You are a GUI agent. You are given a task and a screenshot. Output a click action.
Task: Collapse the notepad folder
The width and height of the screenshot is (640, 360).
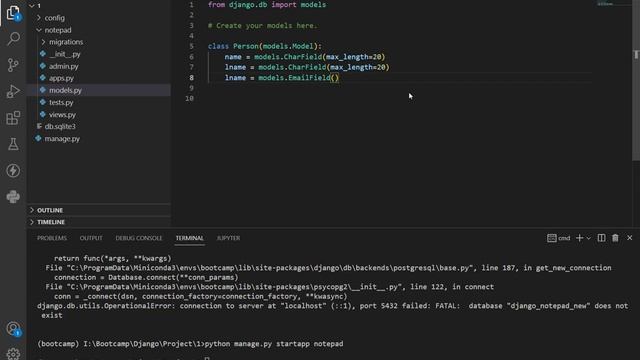point(99,30)
